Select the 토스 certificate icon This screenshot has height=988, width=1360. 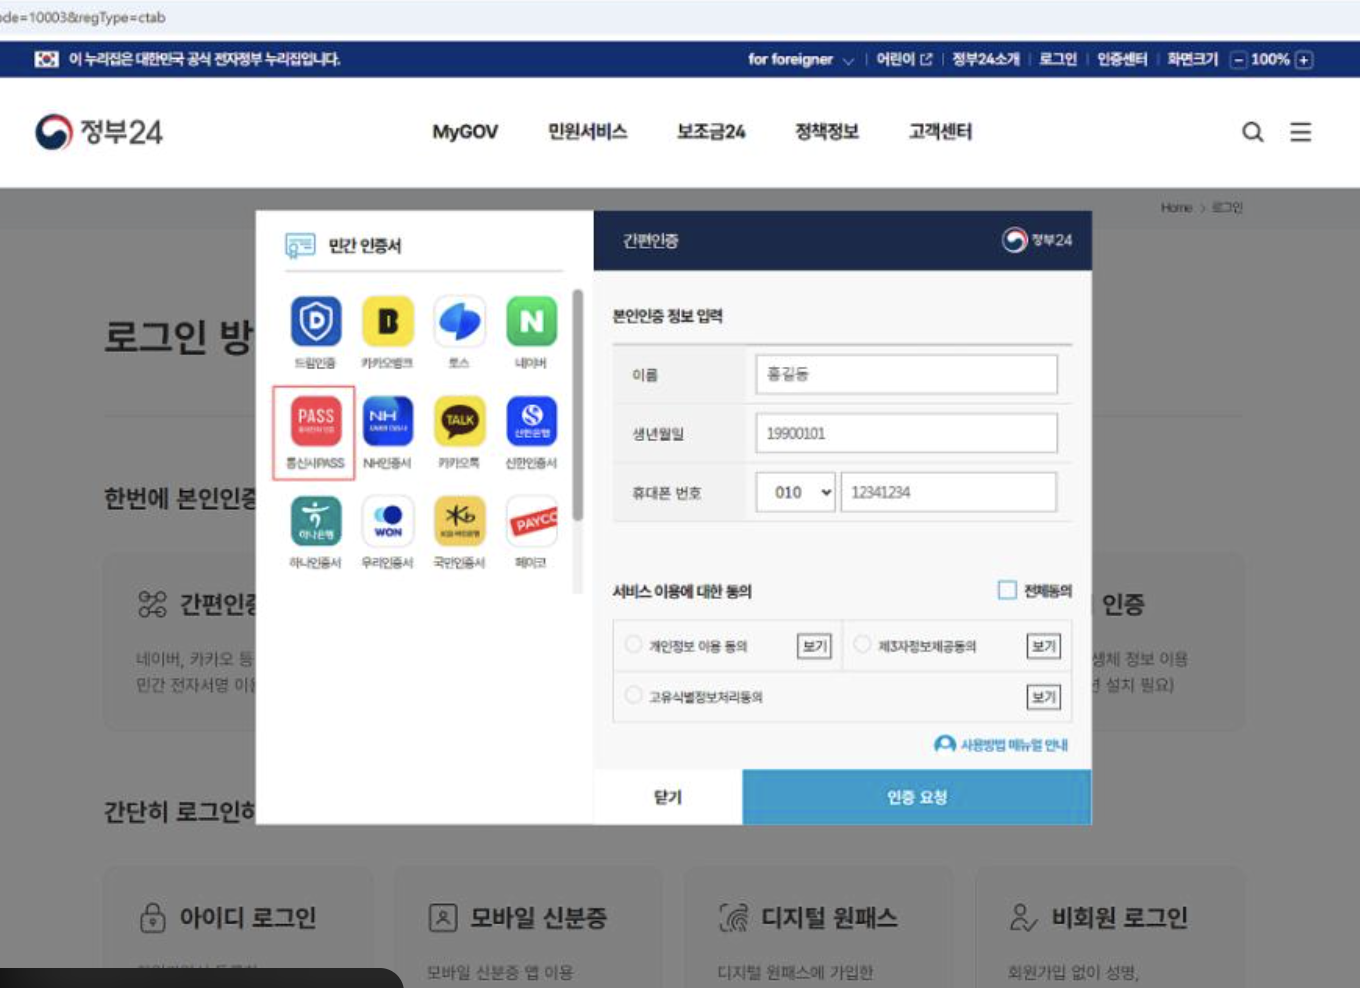coord(459,322)
